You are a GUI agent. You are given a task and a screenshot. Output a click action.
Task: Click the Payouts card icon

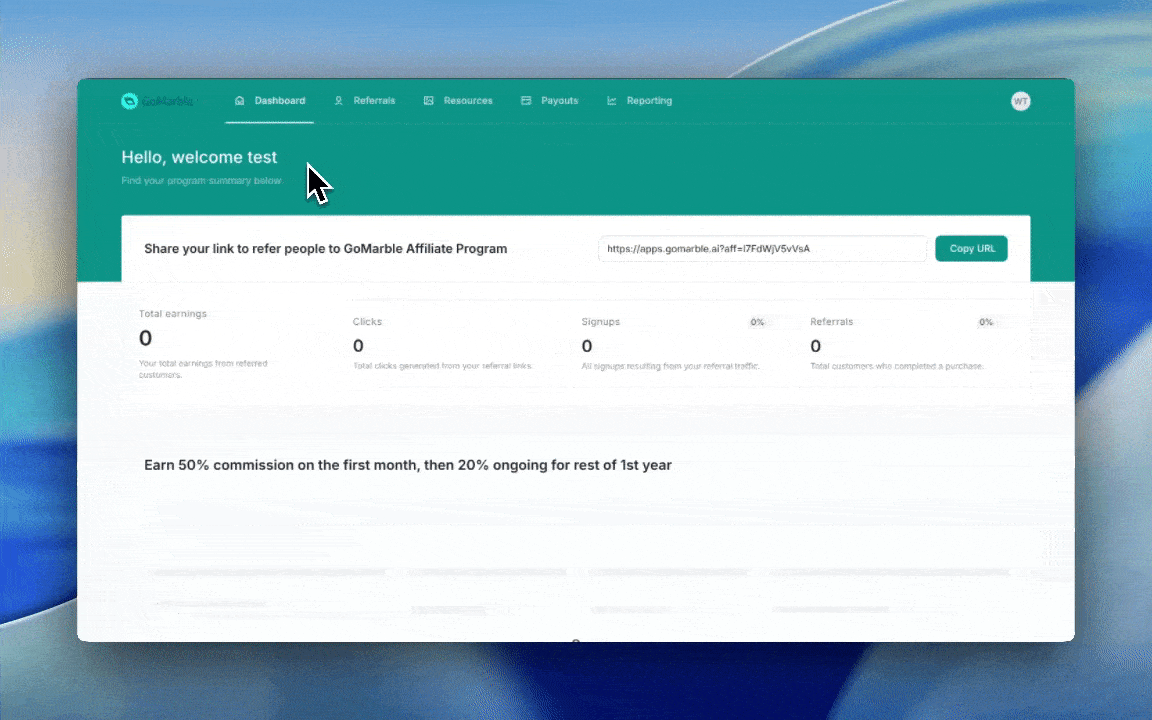pos(526,101)
